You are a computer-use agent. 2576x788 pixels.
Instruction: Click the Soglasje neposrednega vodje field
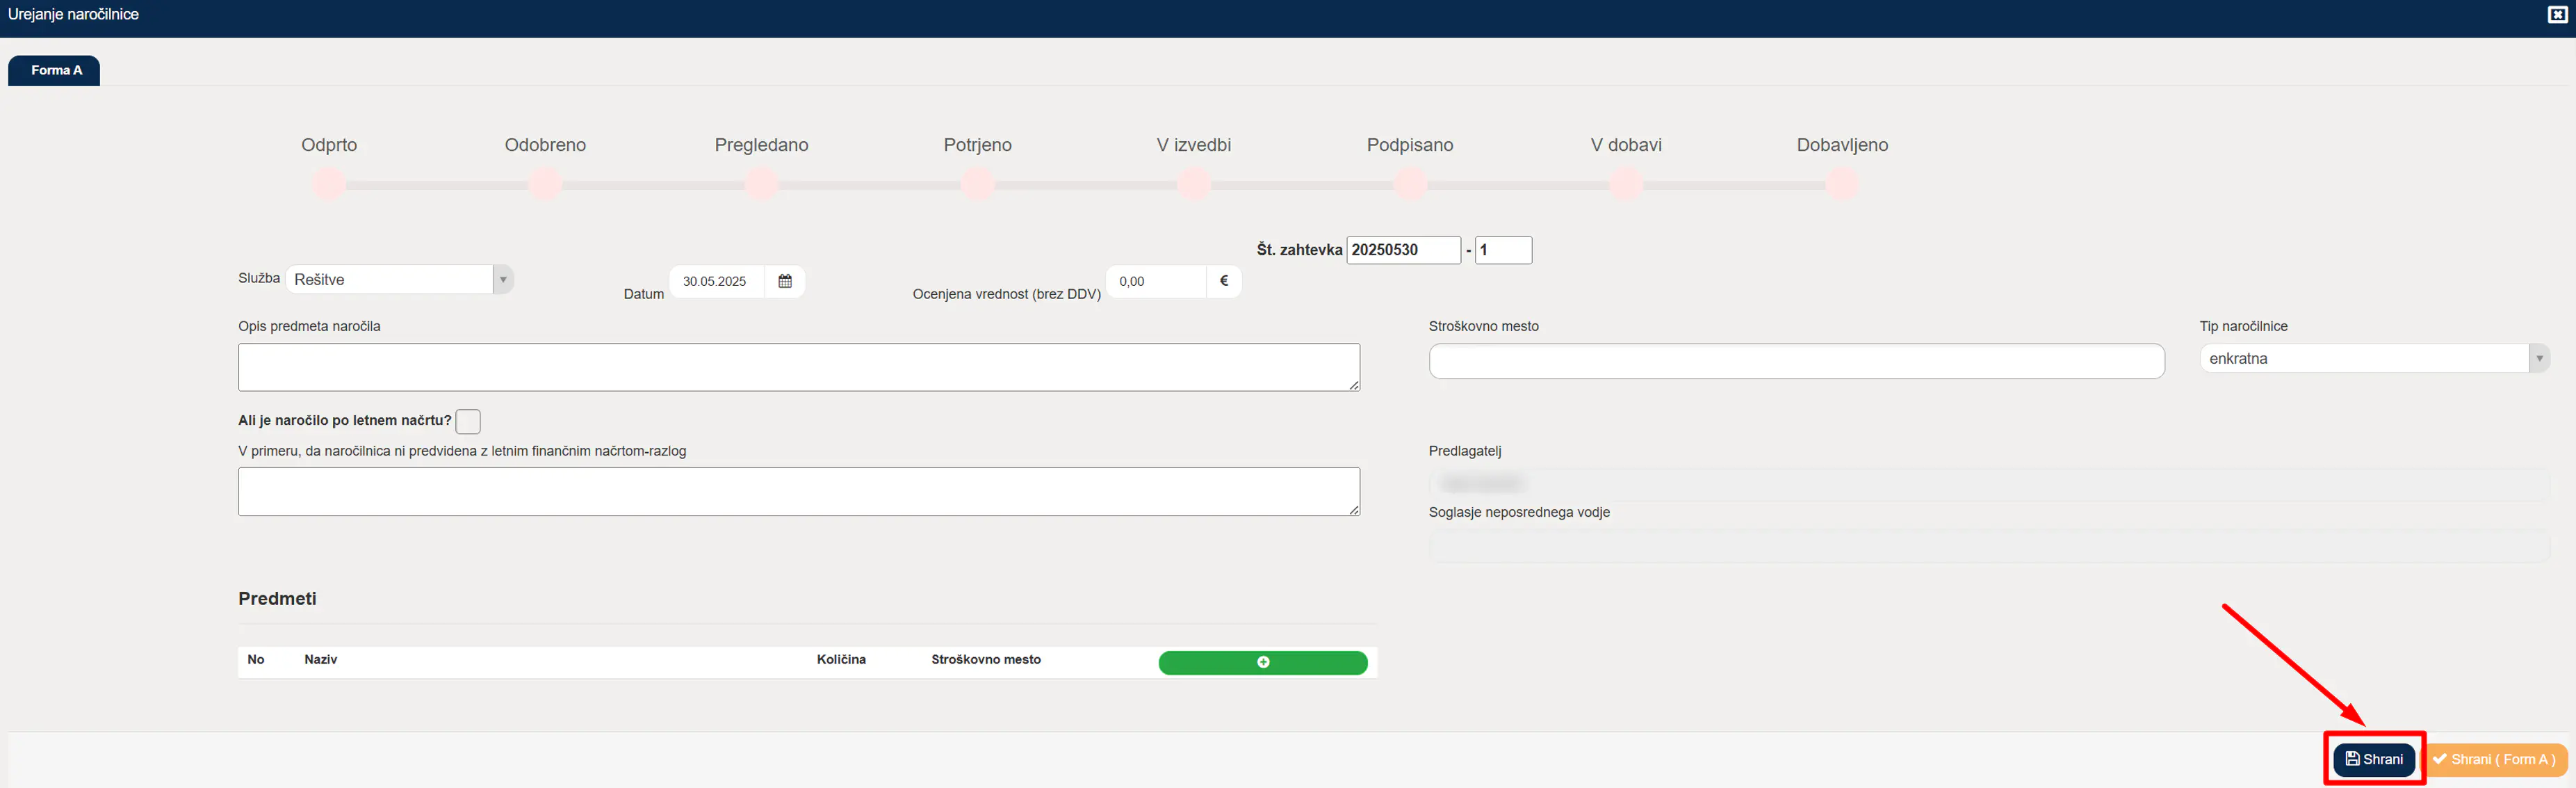tap(1988, 546)
